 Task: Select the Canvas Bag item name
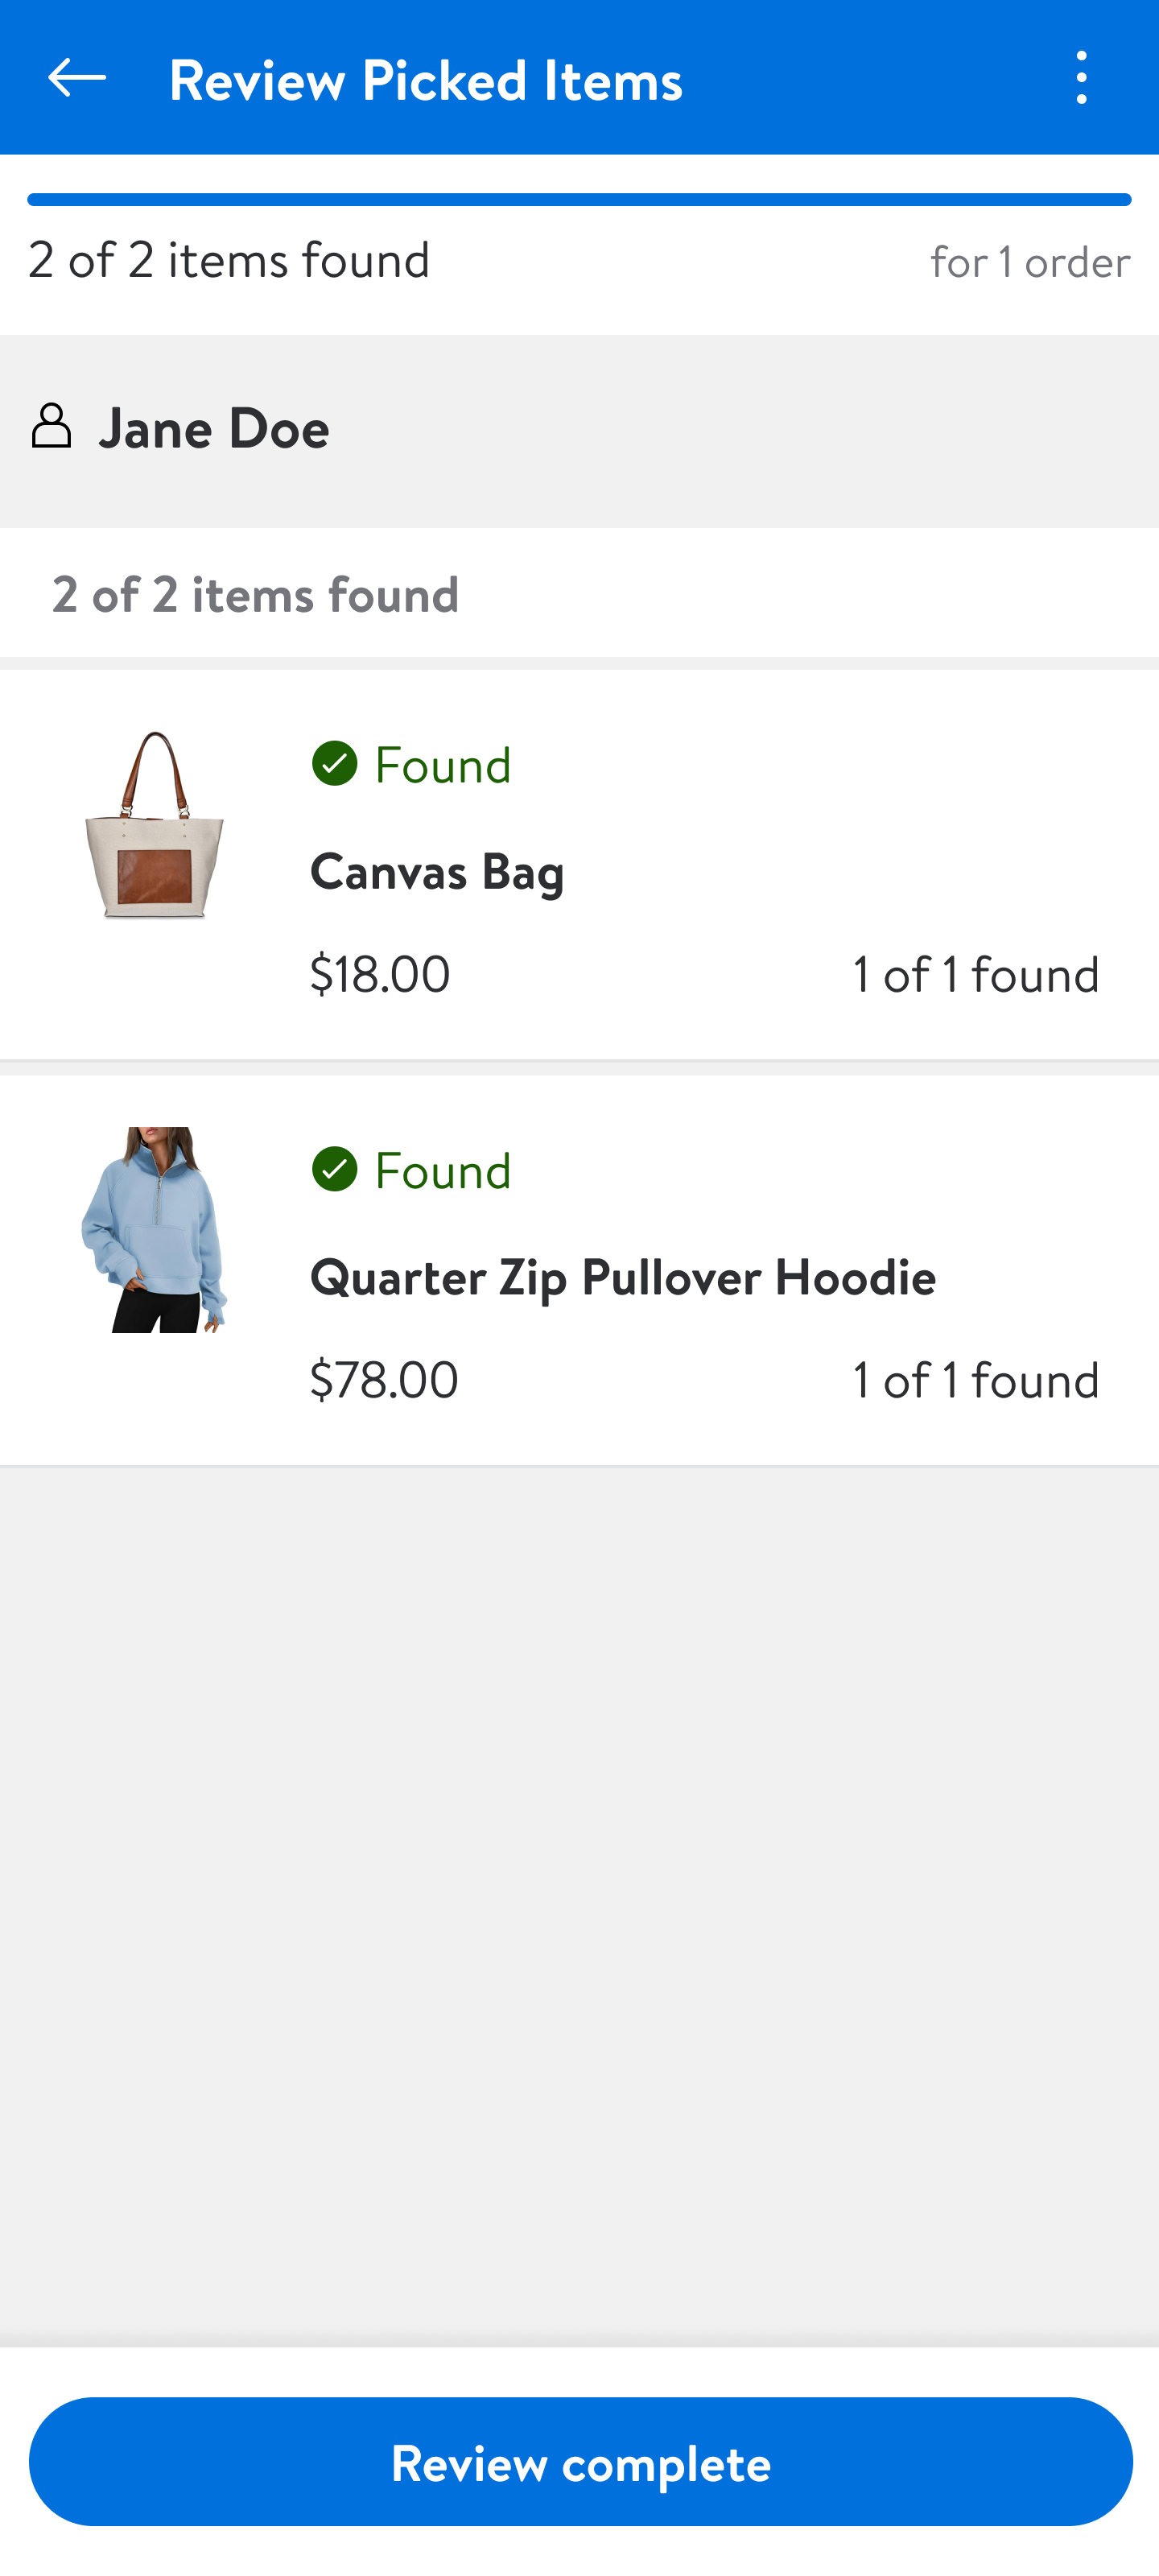[437, 871]
